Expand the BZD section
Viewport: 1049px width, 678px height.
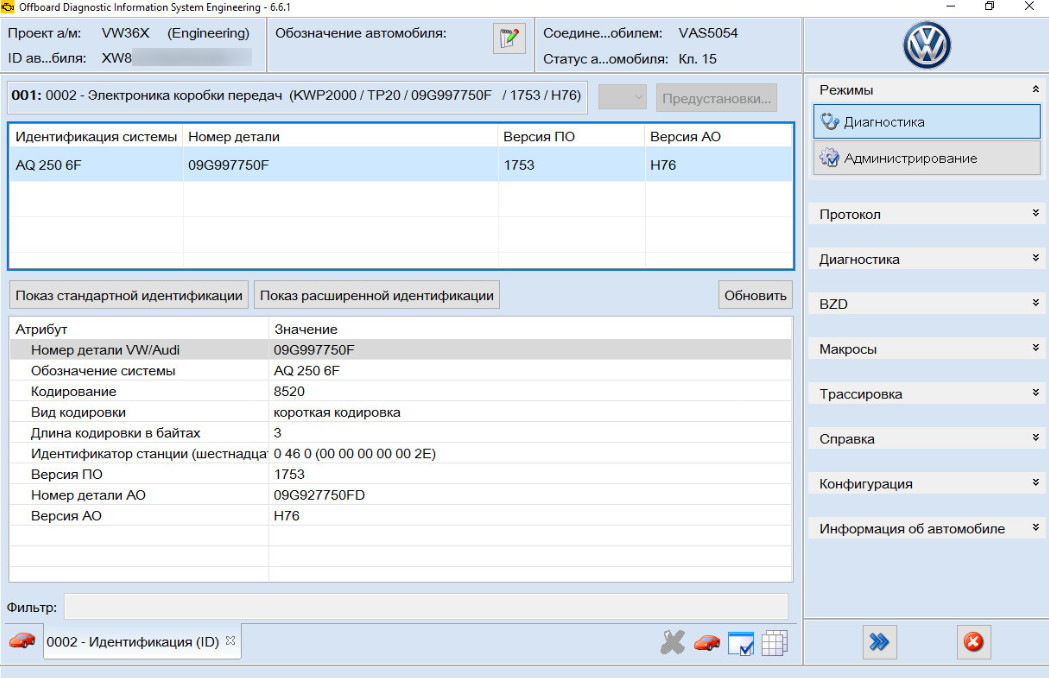(x=1035, y=303)
